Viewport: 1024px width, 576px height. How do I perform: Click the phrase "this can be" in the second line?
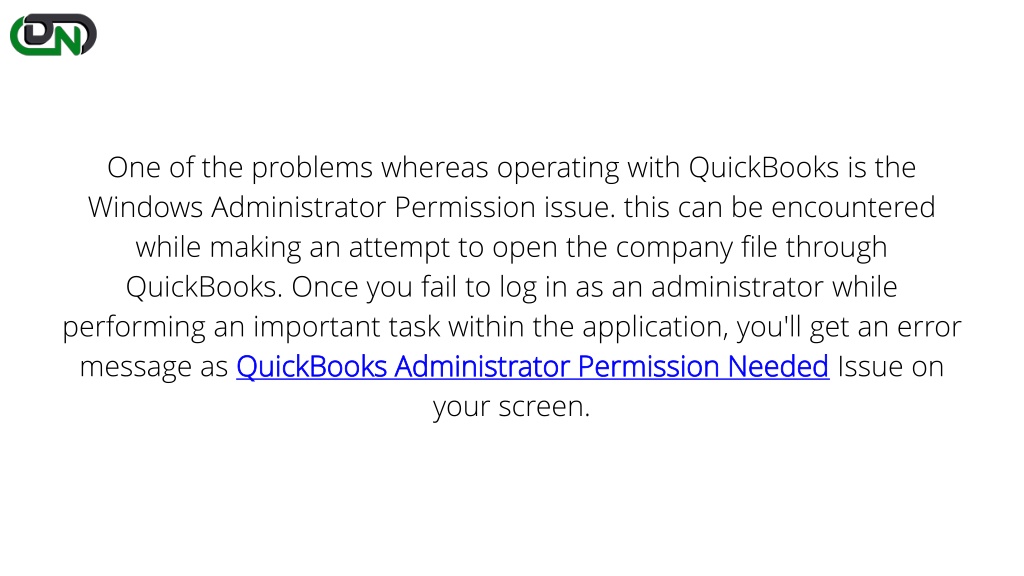694,208
